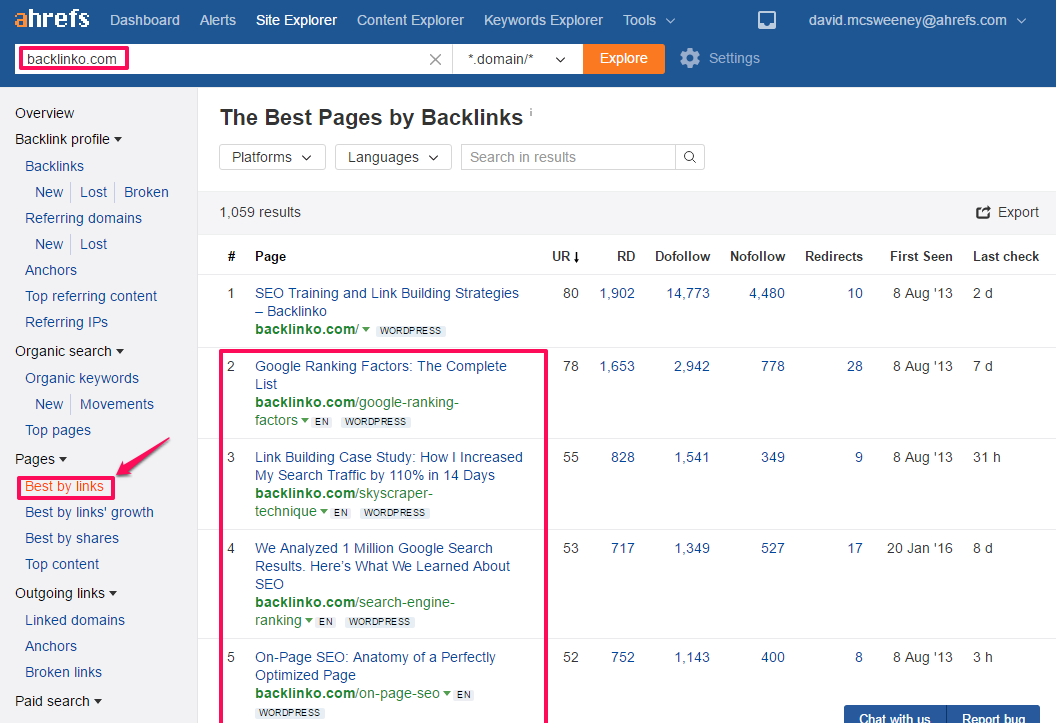Open Top pages in sidebar

click(x=58, y=430)
